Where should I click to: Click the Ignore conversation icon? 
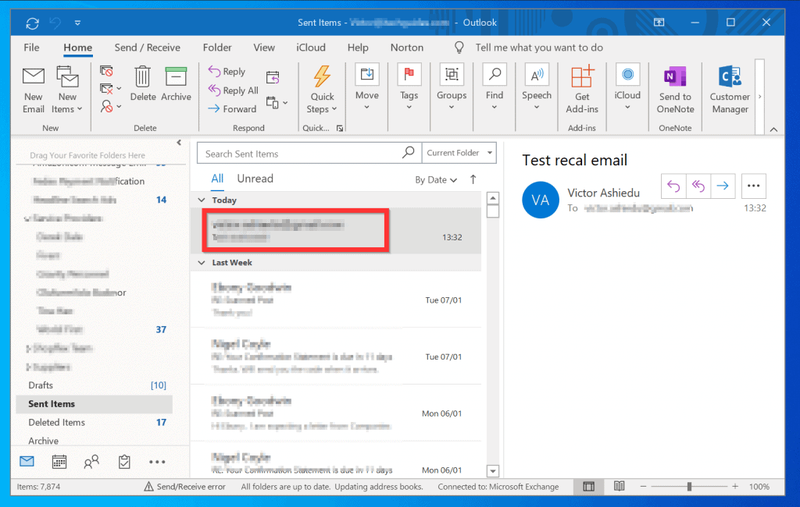tap(106, 71)
